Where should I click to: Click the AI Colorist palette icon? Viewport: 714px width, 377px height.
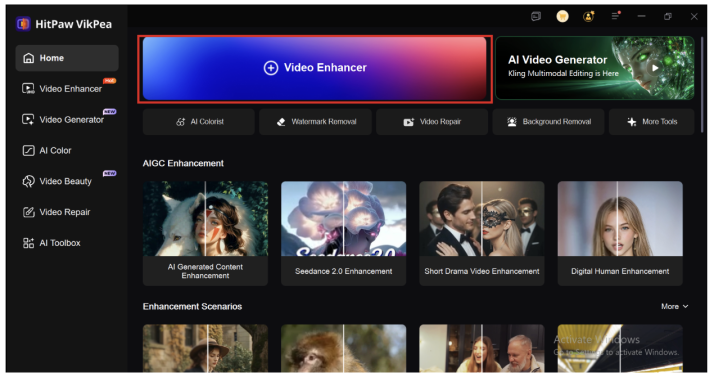click(181, 122)
